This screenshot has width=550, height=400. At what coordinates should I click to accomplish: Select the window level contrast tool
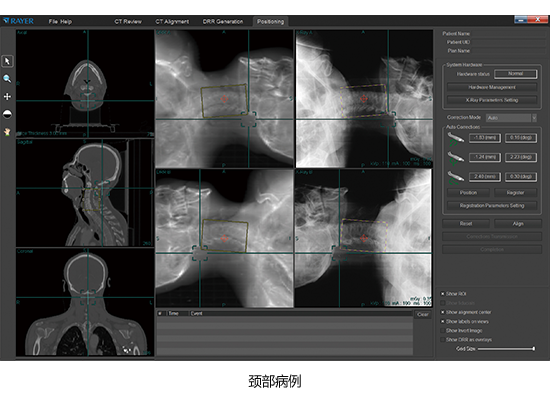coord(7,114)
